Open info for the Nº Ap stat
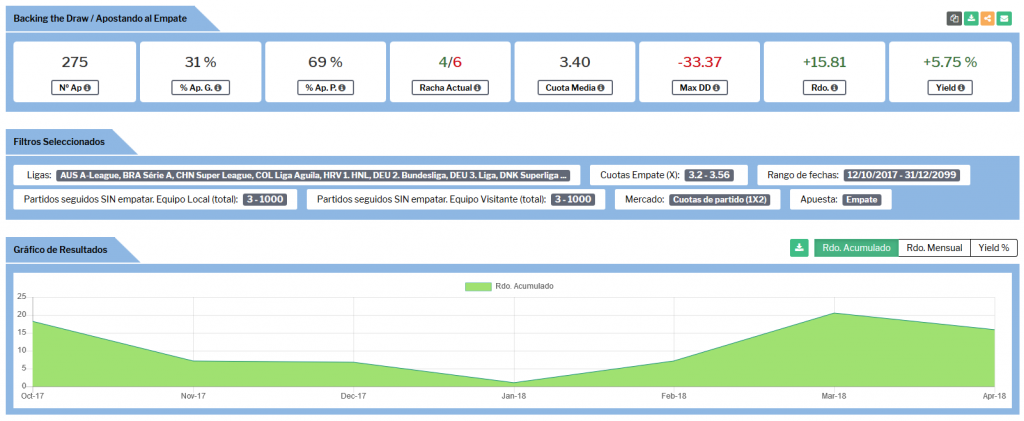The image size is (1024, 421). [x=75, y=88]
